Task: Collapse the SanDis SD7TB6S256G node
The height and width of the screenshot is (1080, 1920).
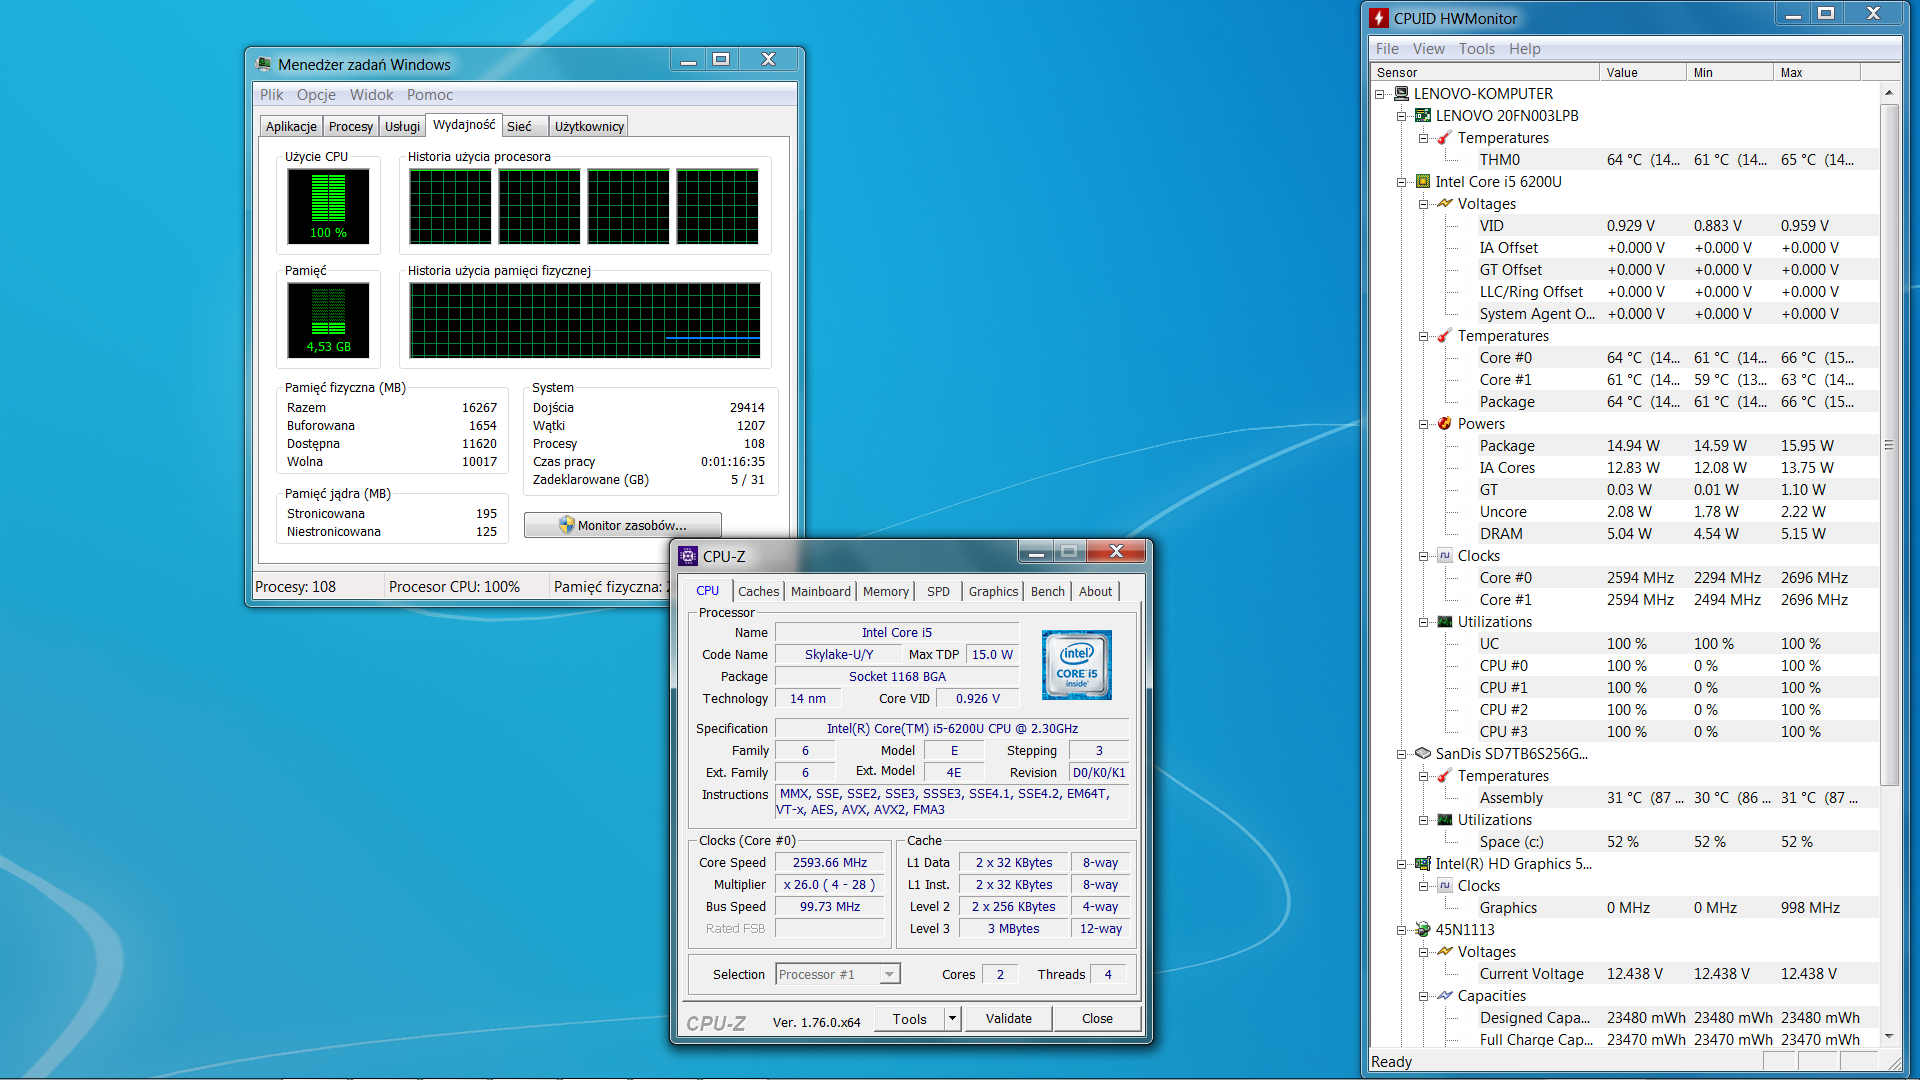Action: point(1402,754)
